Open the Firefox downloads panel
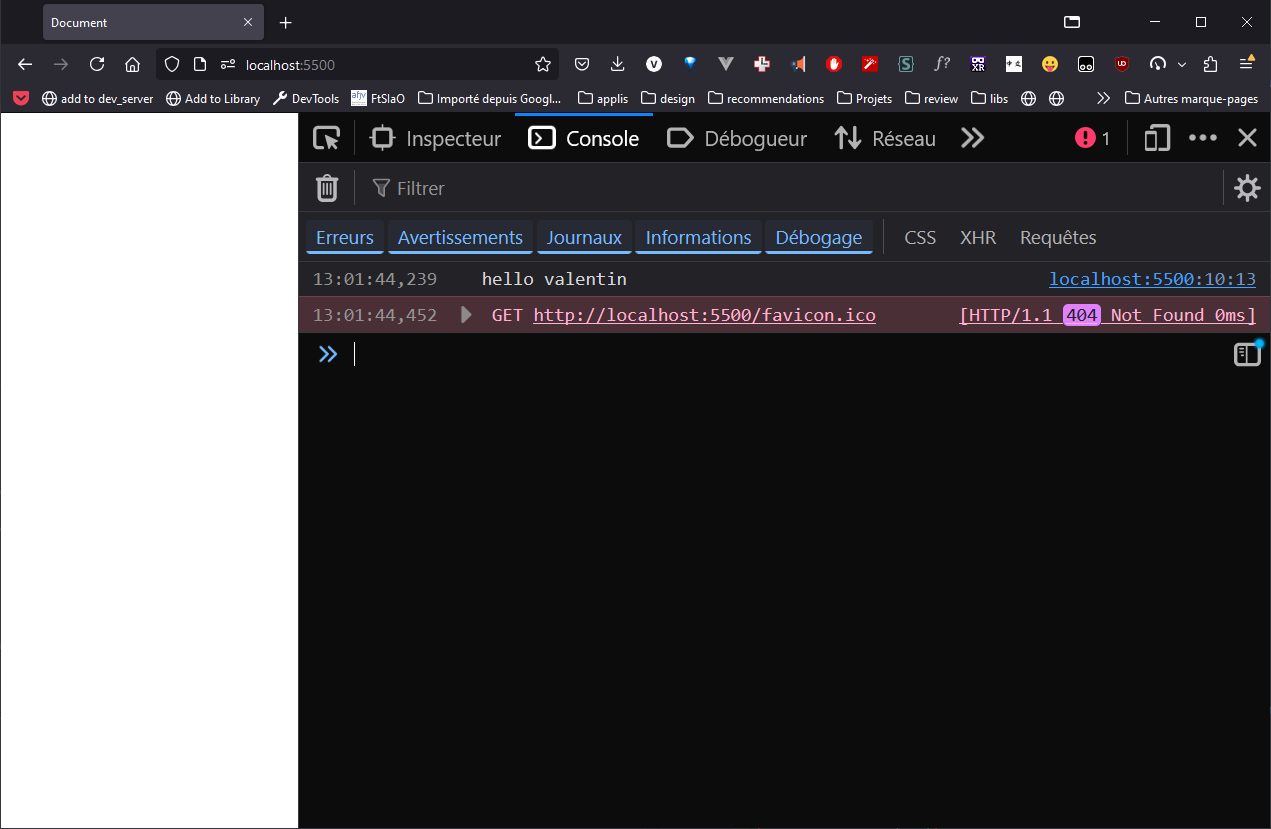1271x829 pixels. tap(617, 65)
